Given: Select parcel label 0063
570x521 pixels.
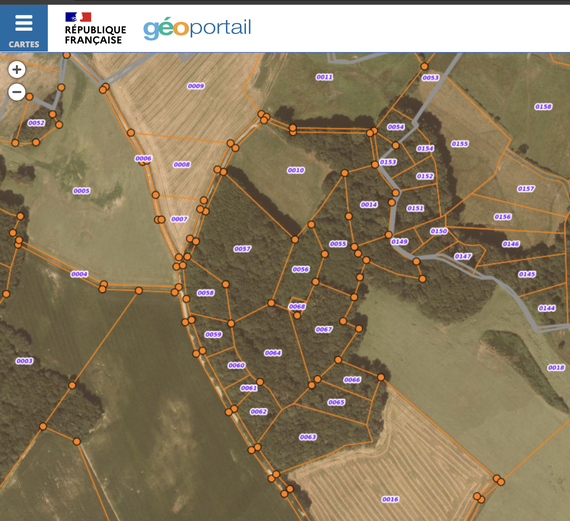Looking at the screenshot, I should [308, 437].
